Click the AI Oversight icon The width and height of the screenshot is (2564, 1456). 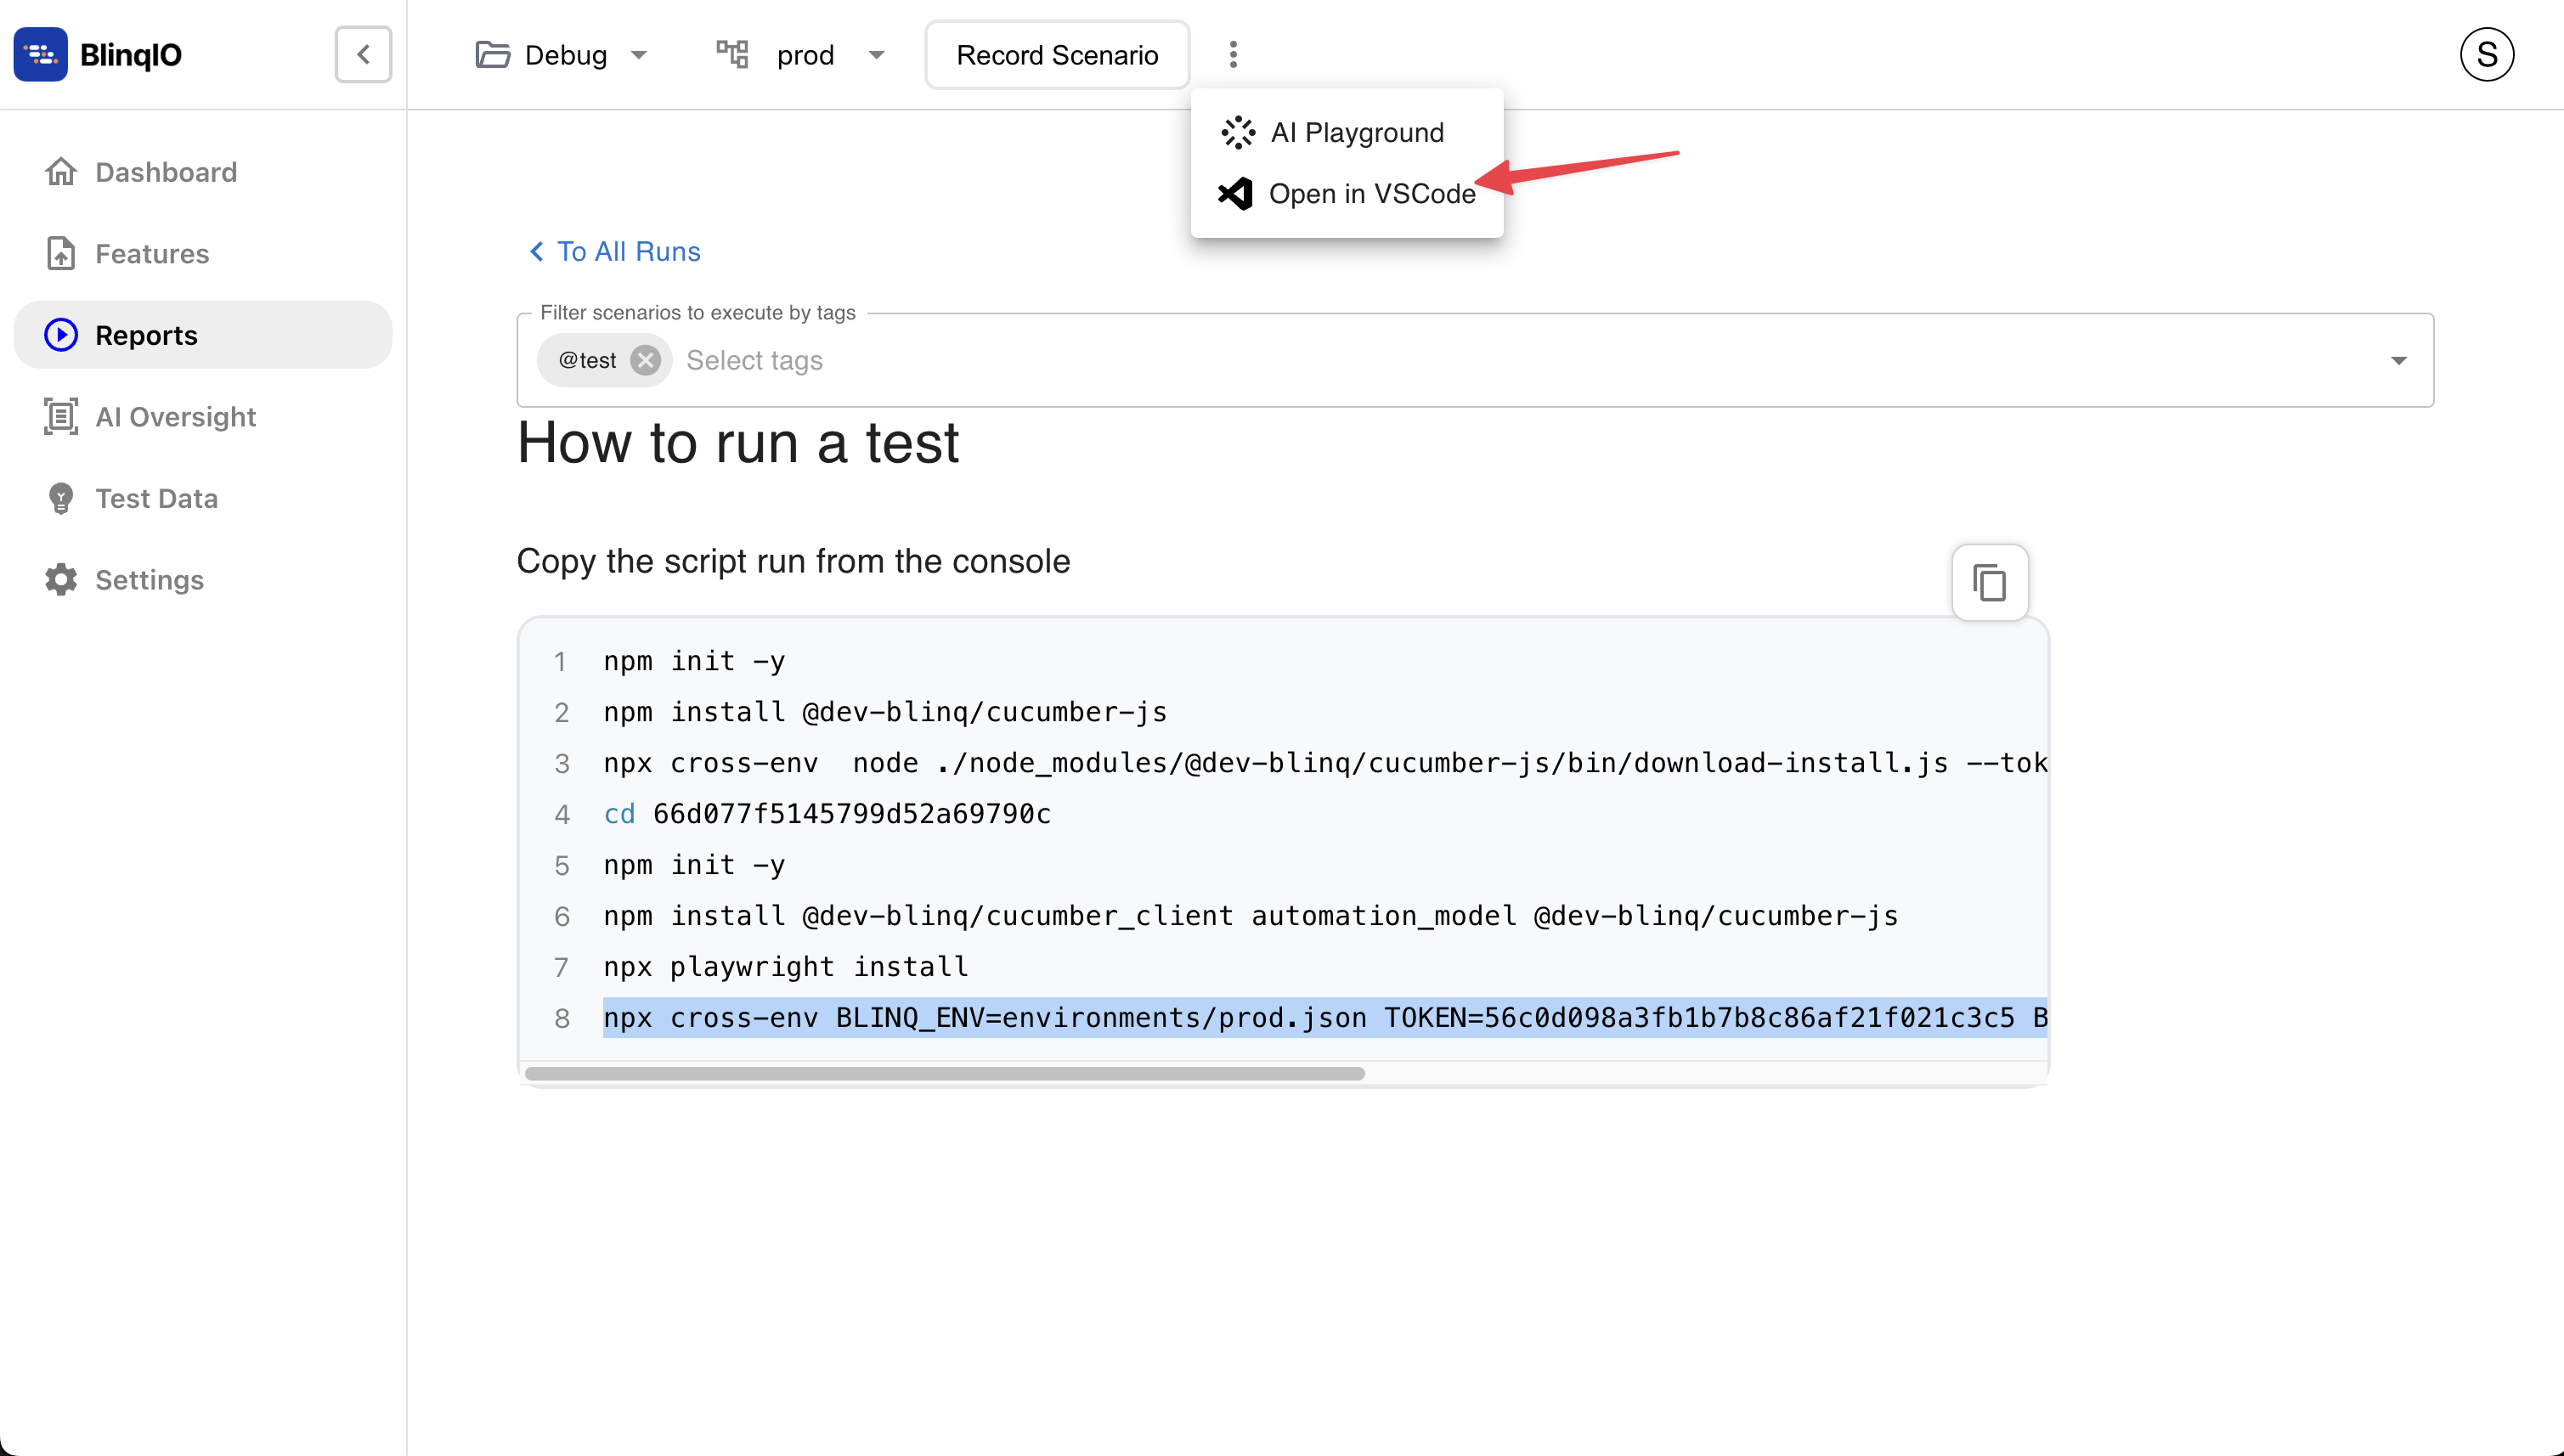point(61,416)
